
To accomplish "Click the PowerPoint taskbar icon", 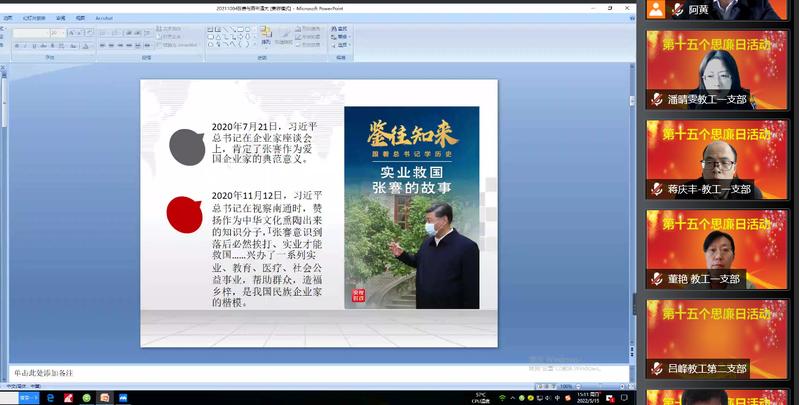I will pyautogui.click(x=105, y=397).
